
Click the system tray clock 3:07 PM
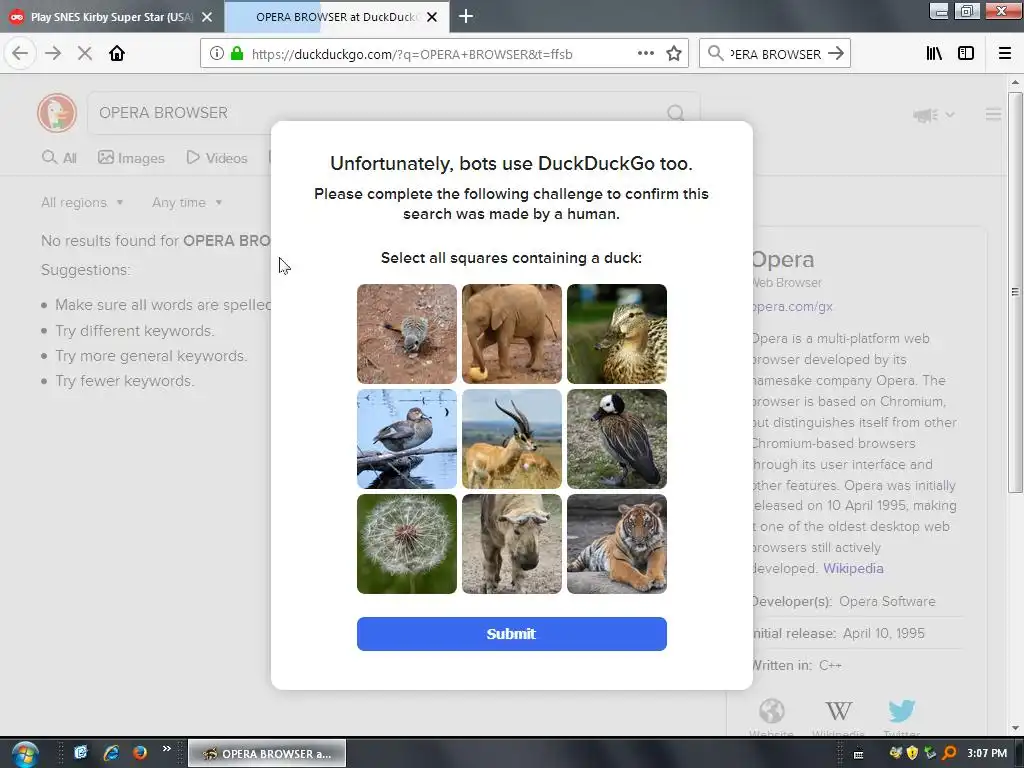point(987,754)
